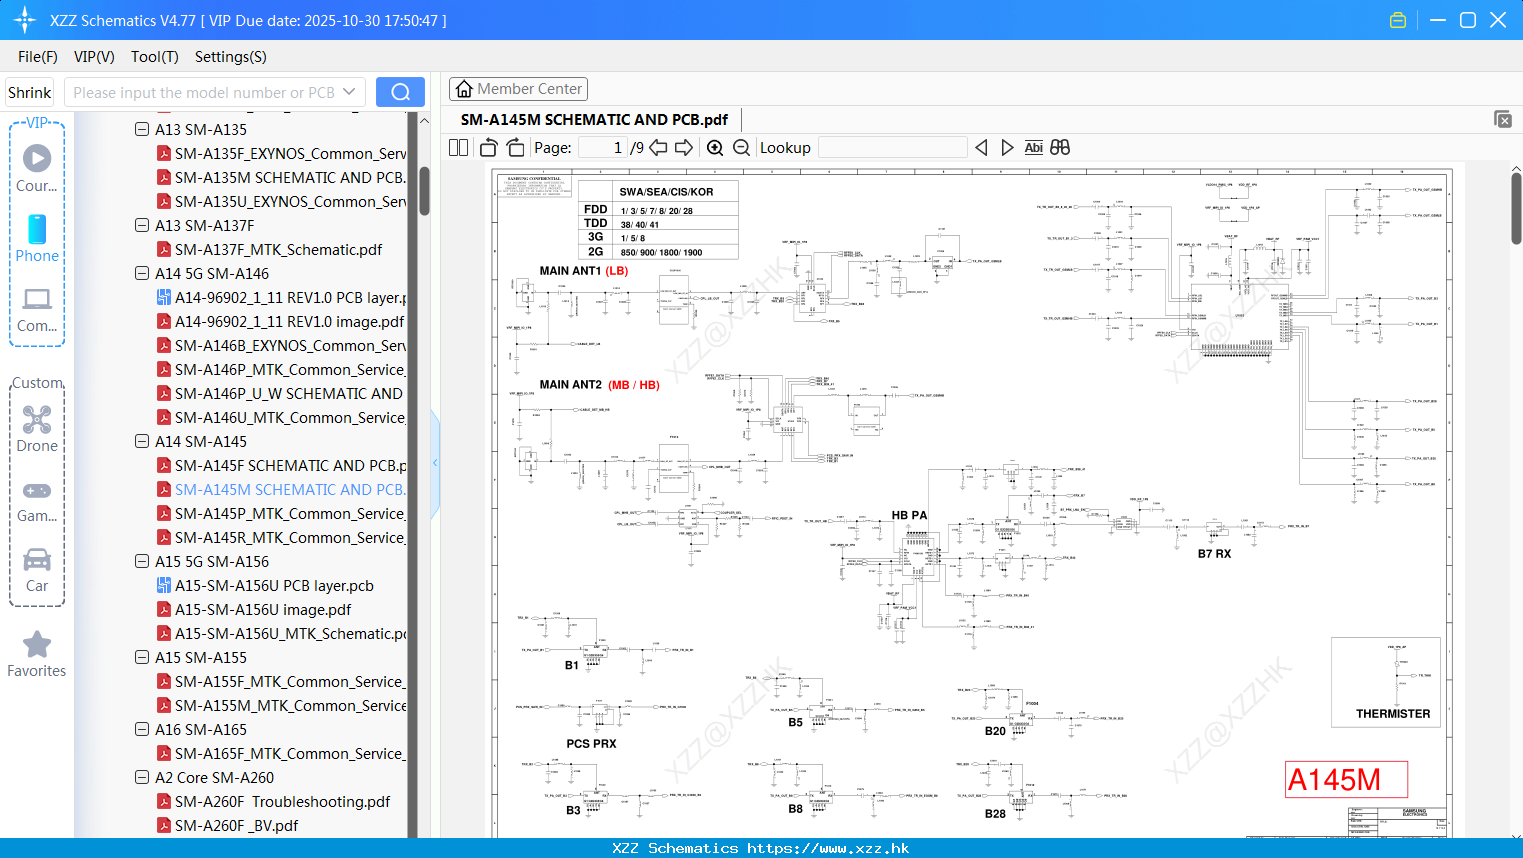Image resolution: width=1523 pixels, height=858 pixels.
Task: Collapse the A13 SM-A137F folder
Action: pyautogui.click(x=142, y=225)
